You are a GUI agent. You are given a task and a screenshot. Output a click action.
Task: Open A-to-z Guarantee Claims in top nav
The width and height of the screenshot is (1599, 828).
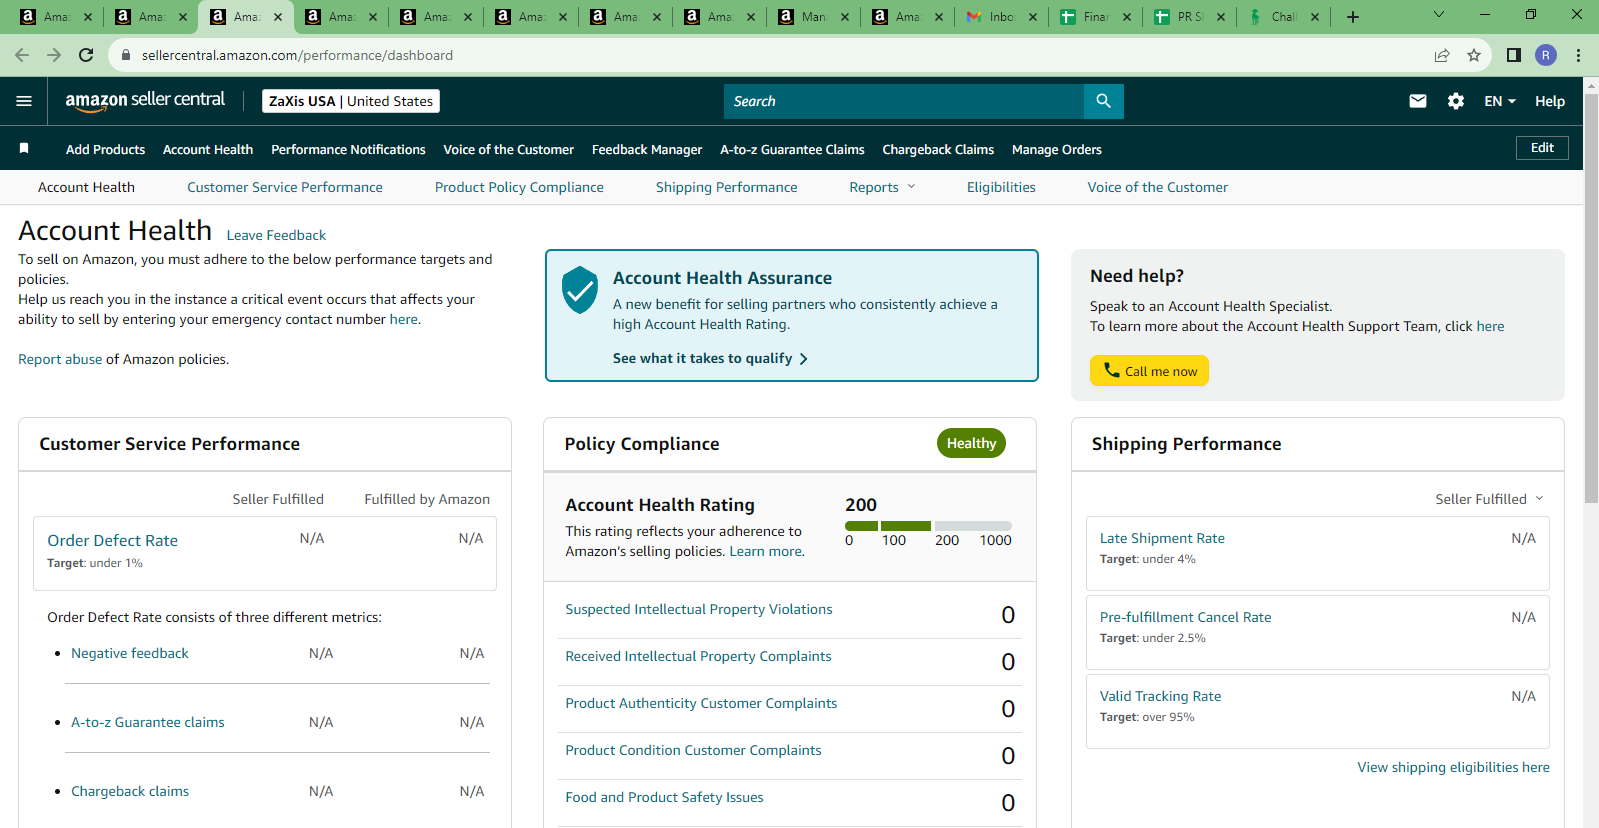click(792, 149)
